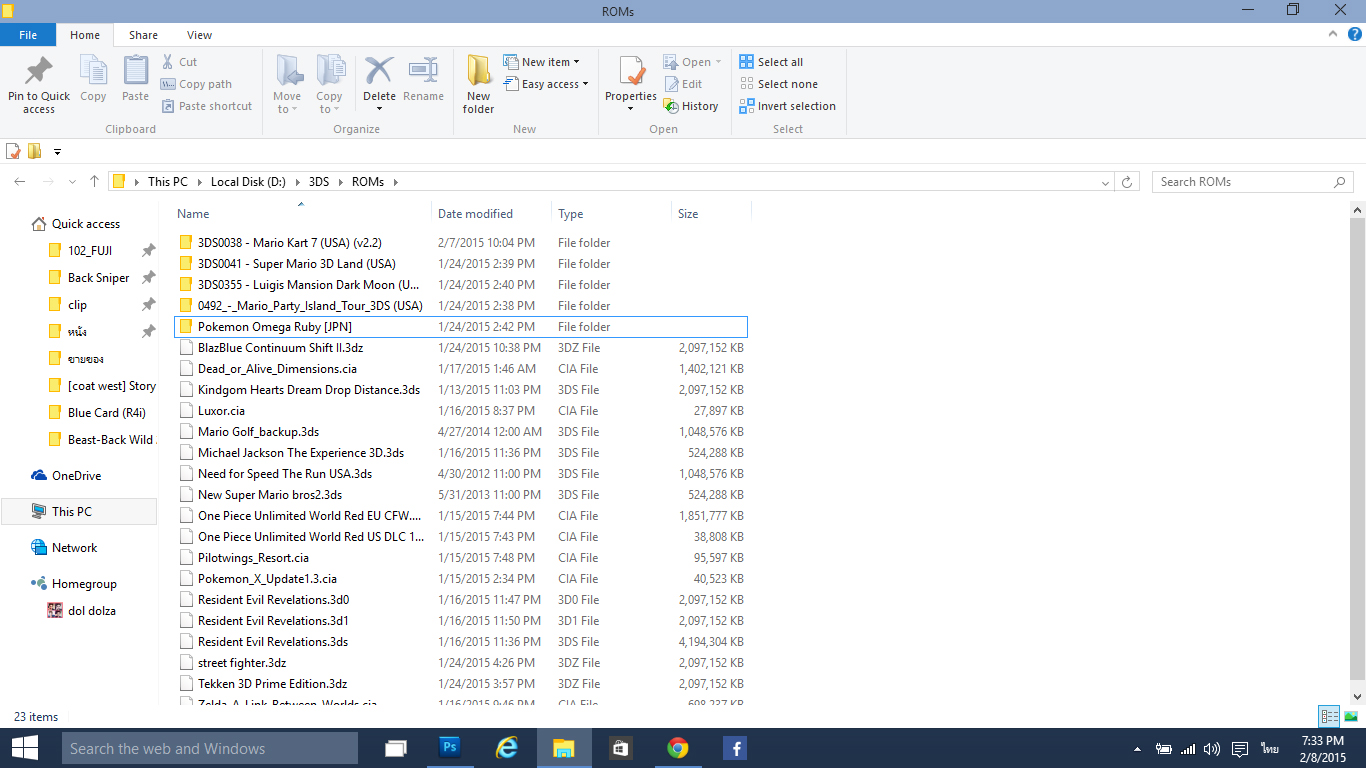Expand the Easy access dropdown
Image resolution: width=1366 pixels, height=768 pixels.
(x=545, y=84)
